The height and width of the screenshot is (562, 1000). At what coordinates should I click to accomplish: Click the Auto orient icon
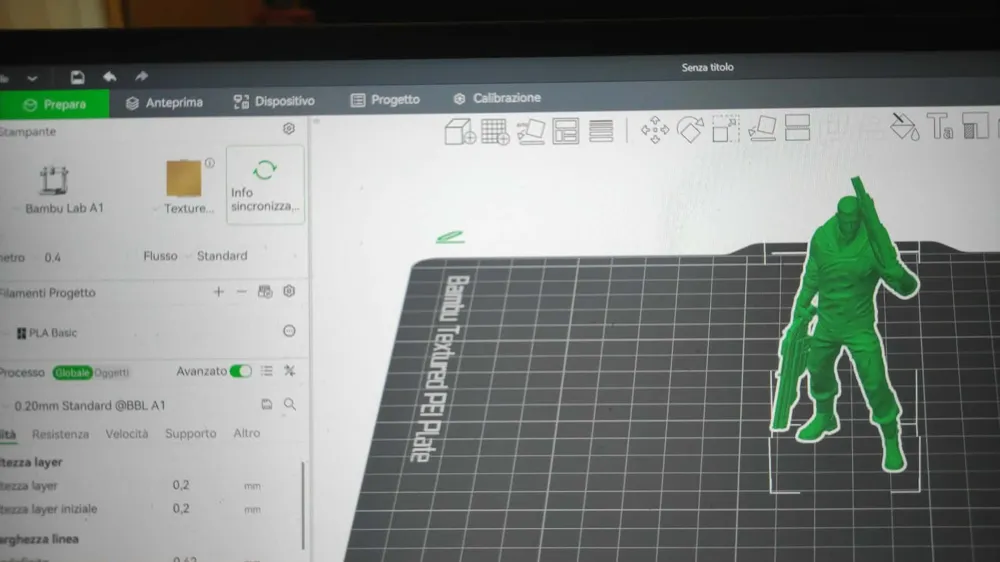tap(530, 131)
